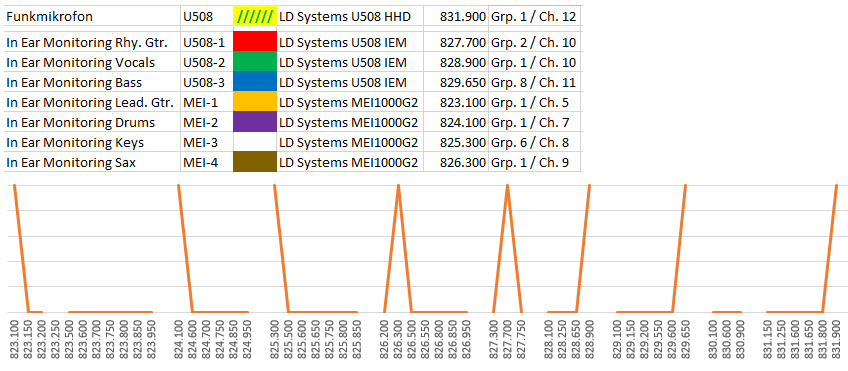Select the green U508-2 color swatch
This screenshot has height=371, width=848.
[x=255, y=62]
